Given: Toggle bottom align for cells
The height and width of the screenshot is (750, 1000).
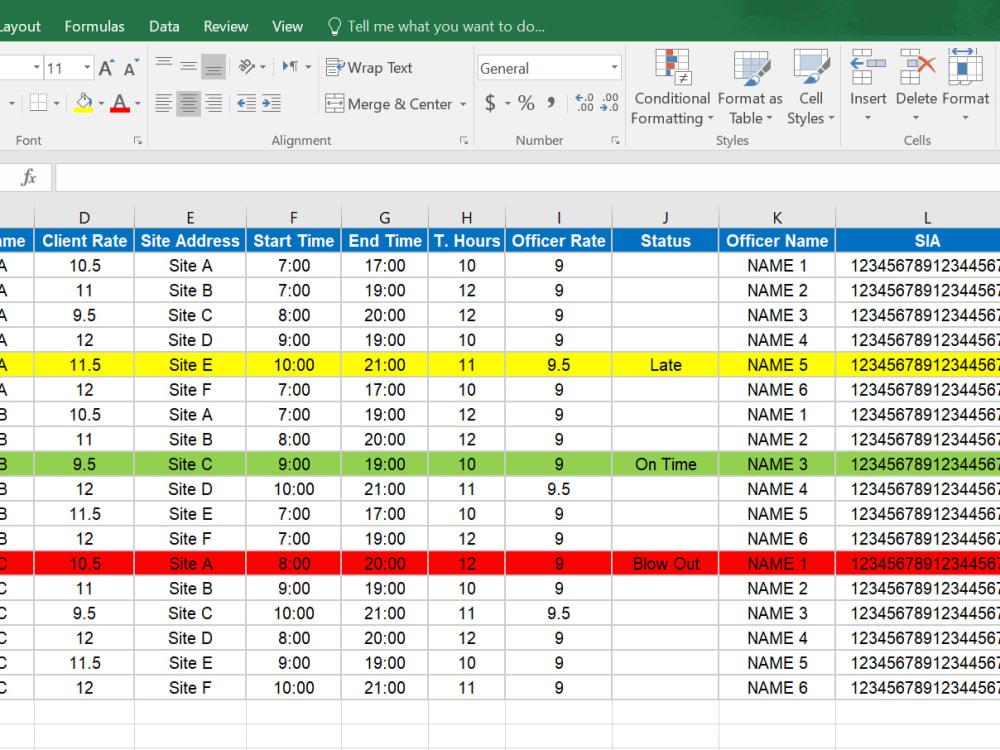Looking at the screenshot, I should (x=213, y=67).
